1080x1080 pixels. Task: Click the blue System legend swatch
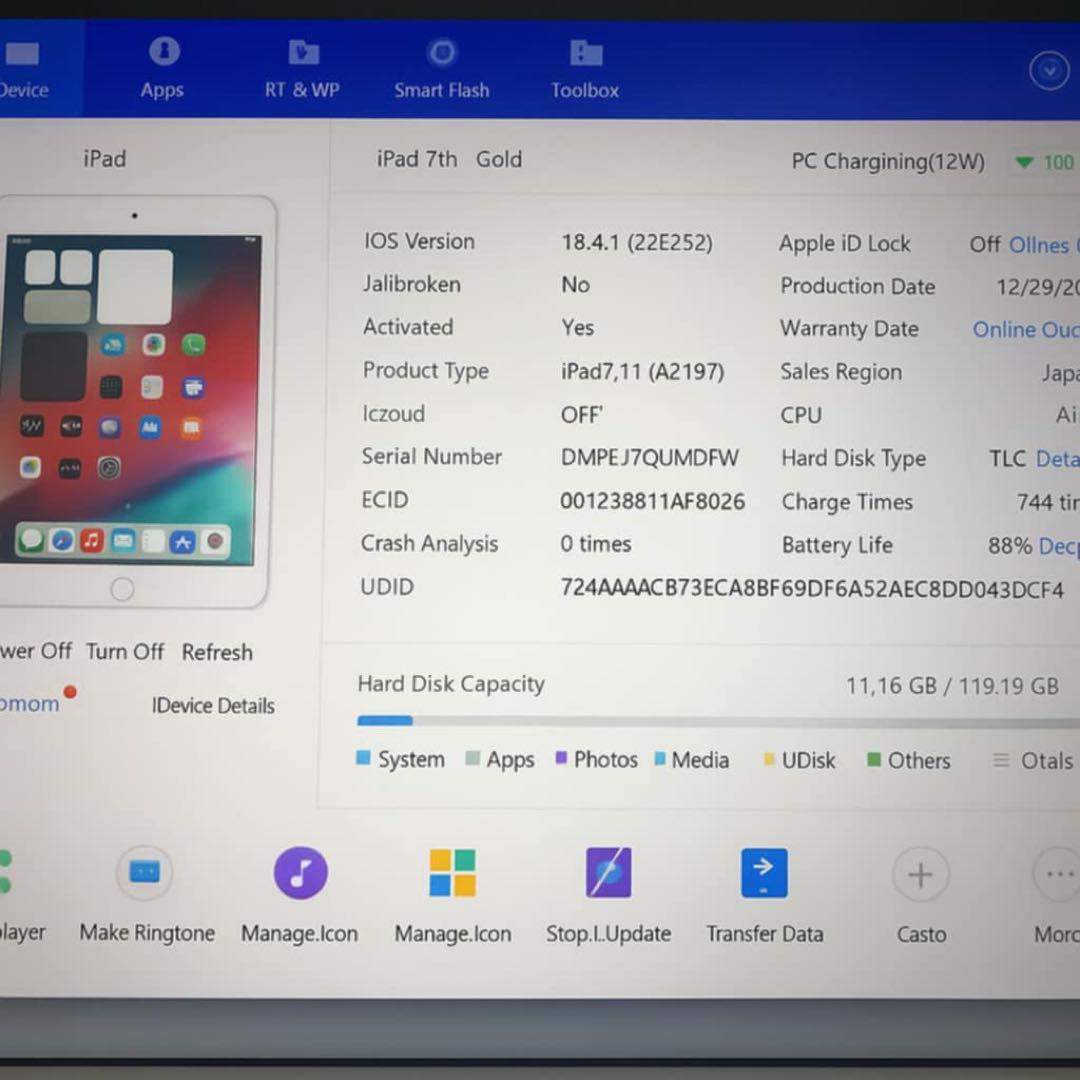363,758
